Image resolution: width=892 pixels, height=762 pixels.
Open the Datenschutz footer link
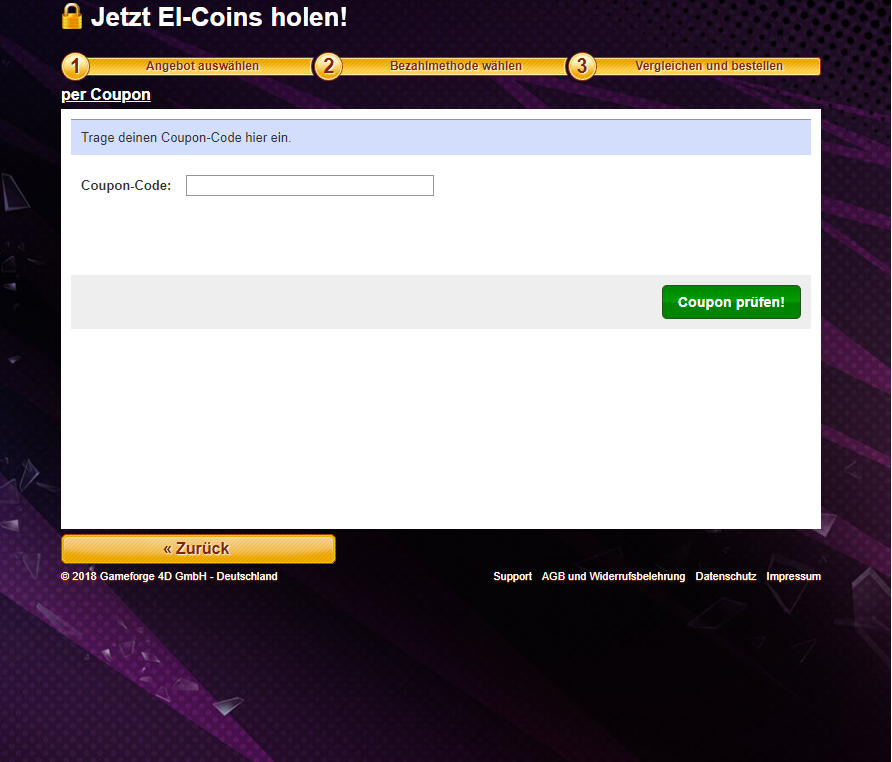tap(726, 576)
